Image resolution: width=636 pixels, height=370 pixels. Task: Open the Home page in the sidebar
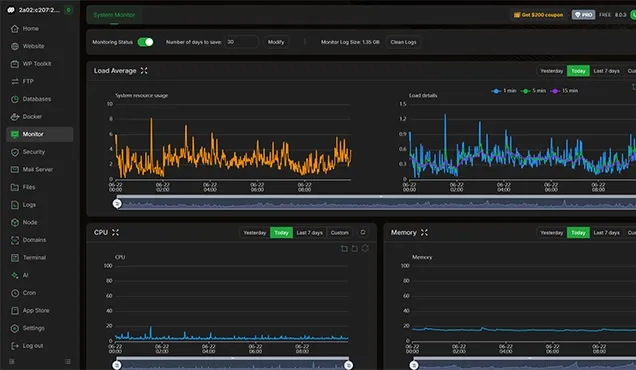coord(39,28)
